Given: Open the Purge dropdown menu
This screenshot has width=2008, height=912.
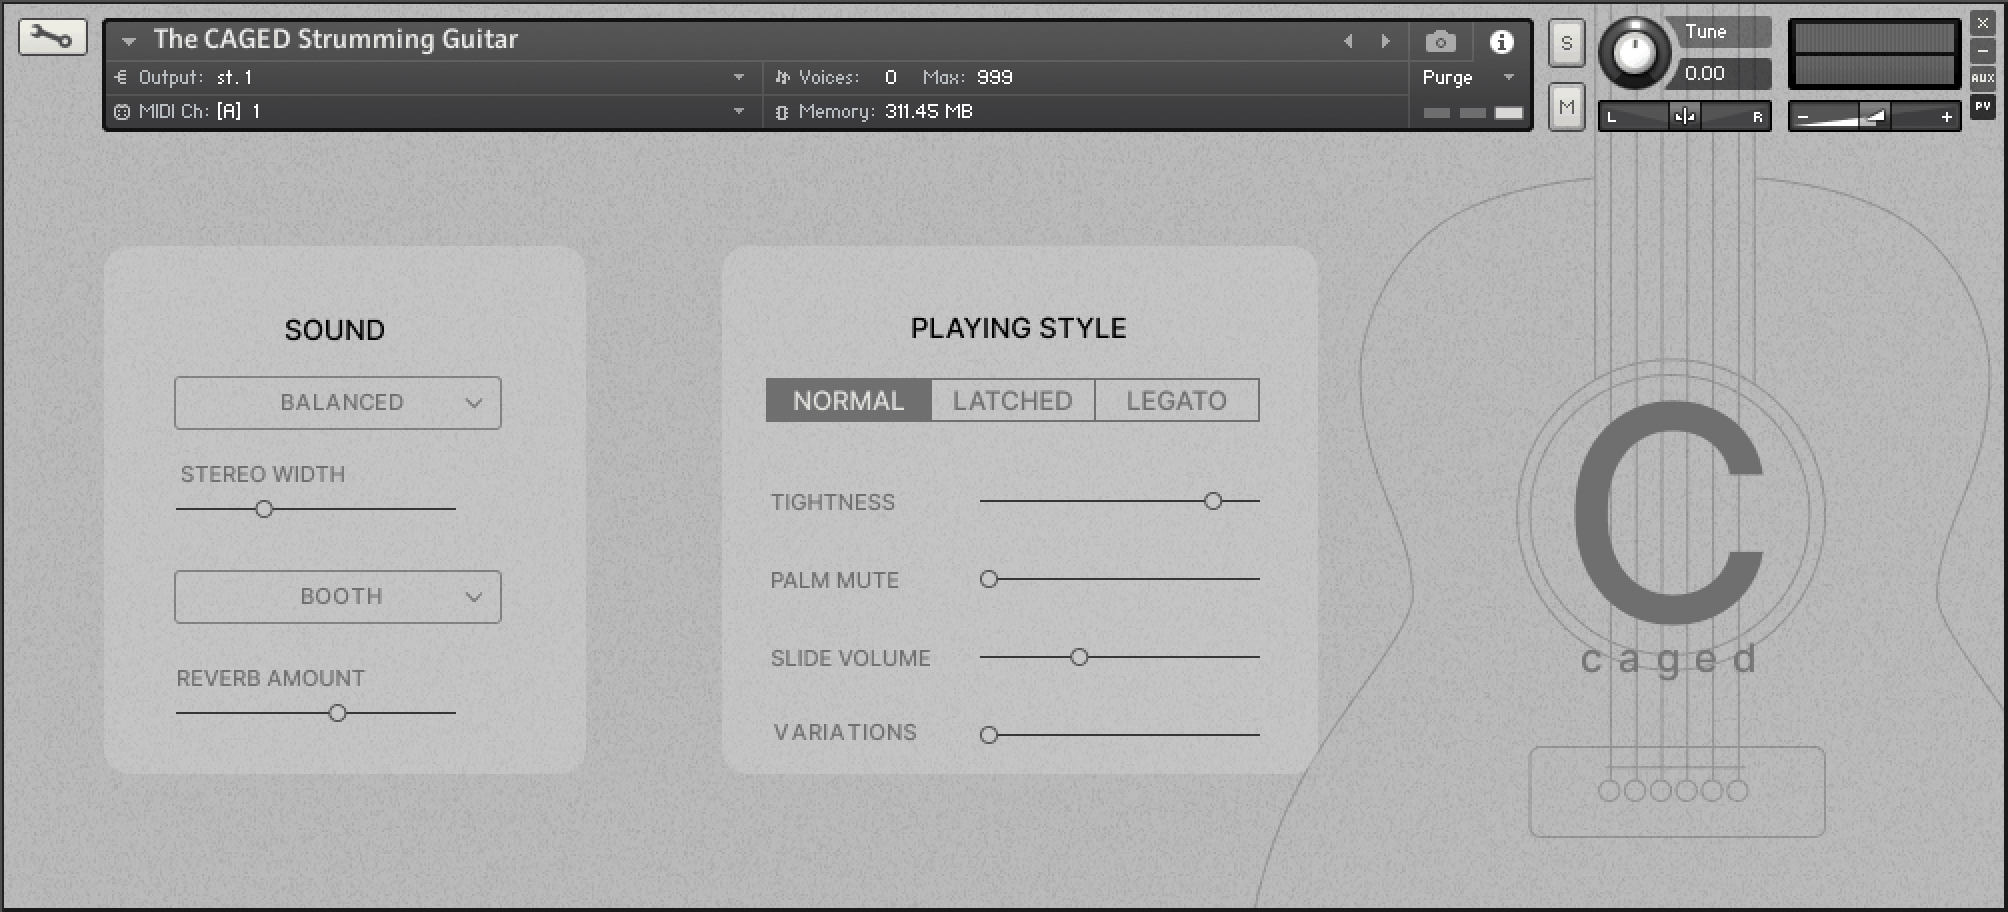Looking at the screenshot, I should pos(1470,77).
